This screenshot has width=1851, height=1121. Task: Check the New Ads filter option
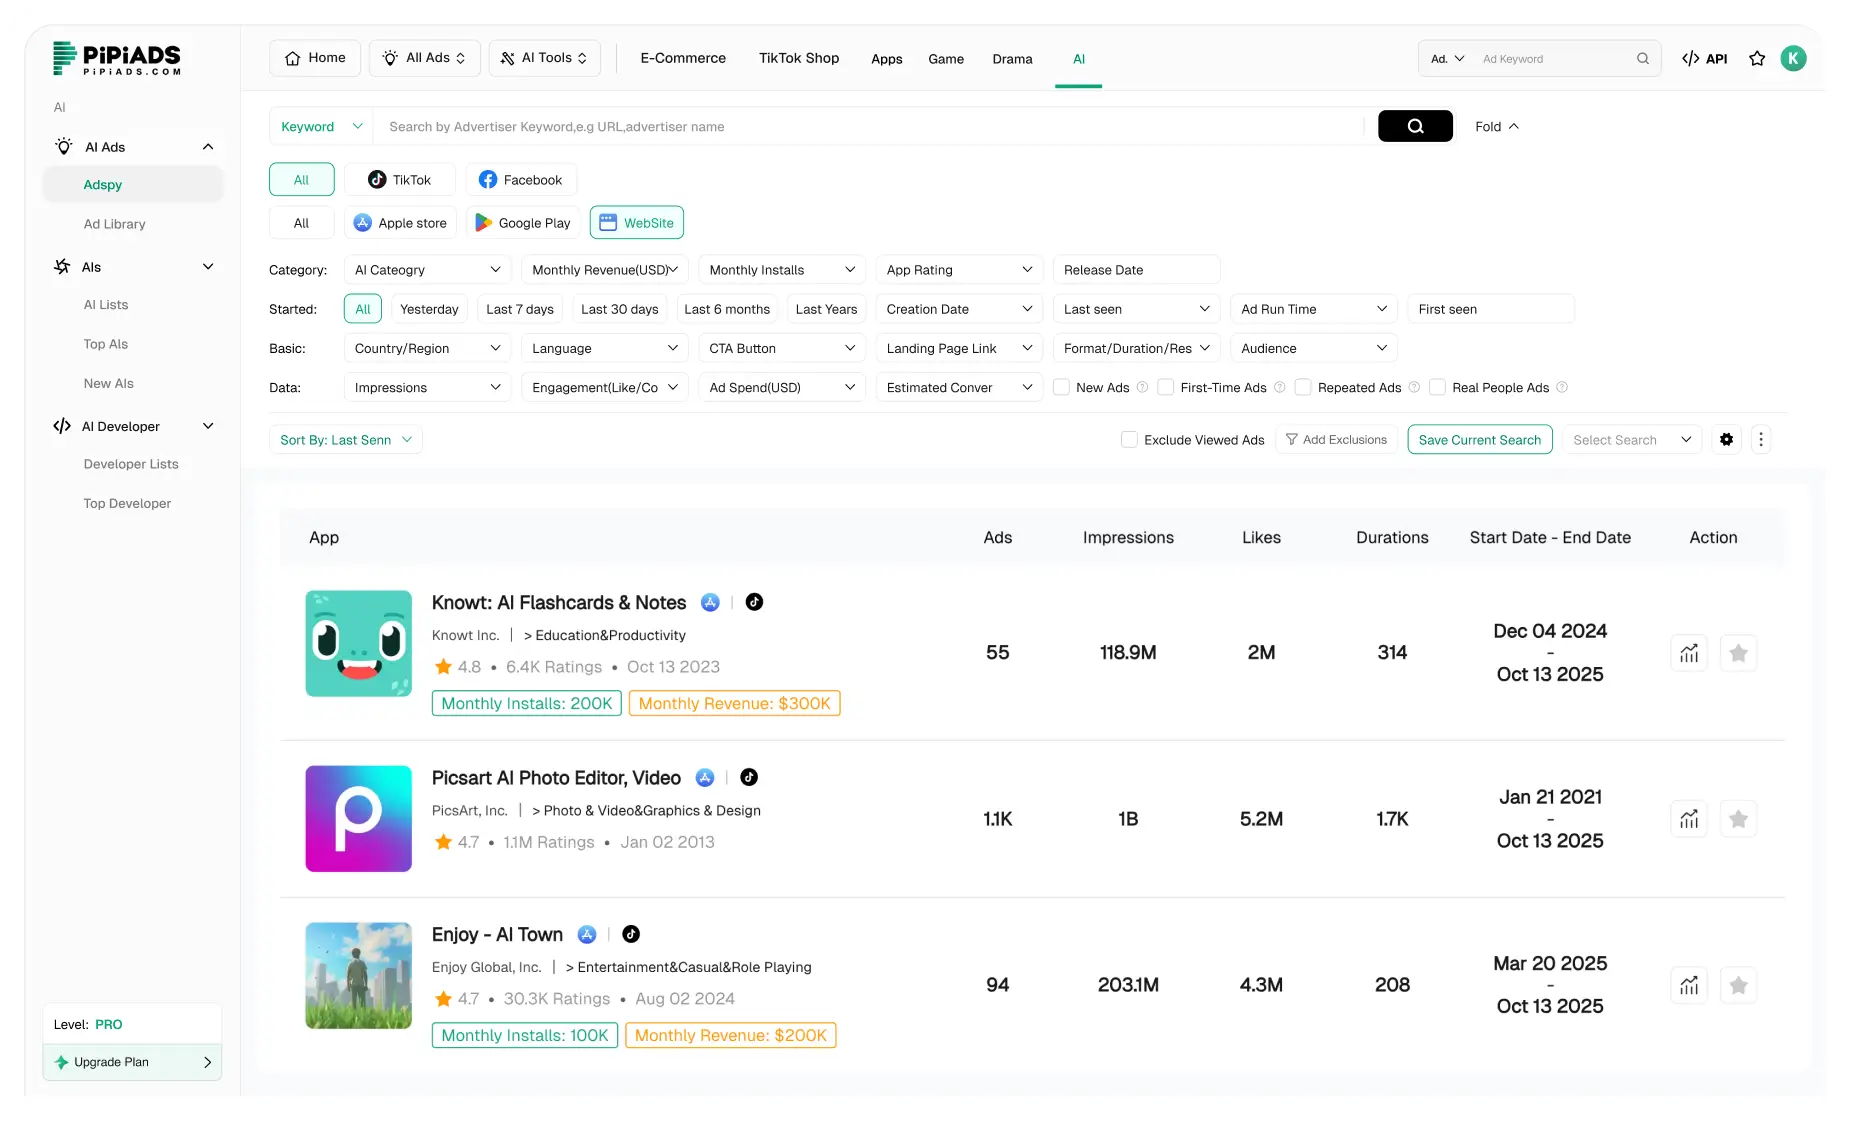point(1062,387)
